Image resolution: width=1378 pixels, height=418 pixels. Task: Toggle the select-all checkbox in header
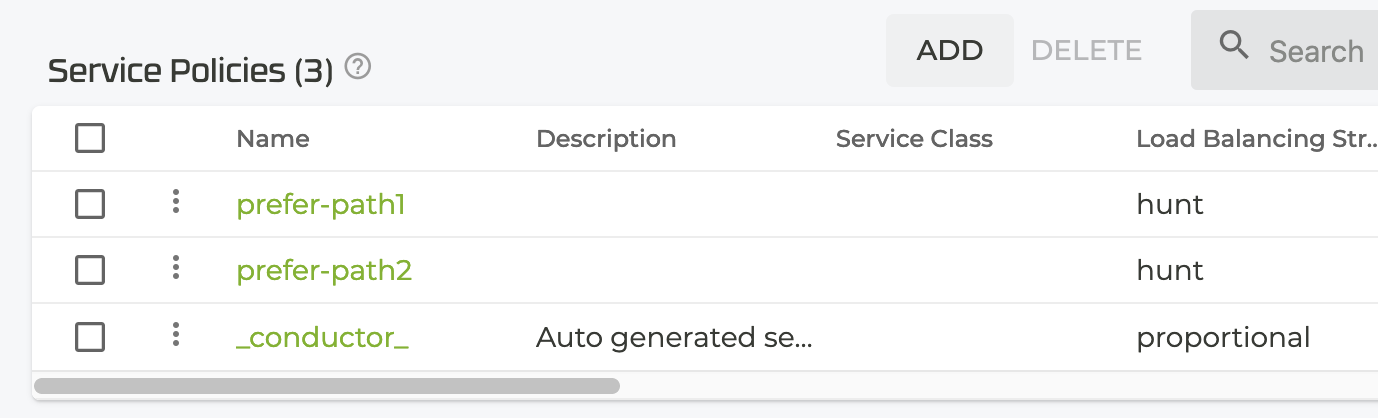point(90,138)
